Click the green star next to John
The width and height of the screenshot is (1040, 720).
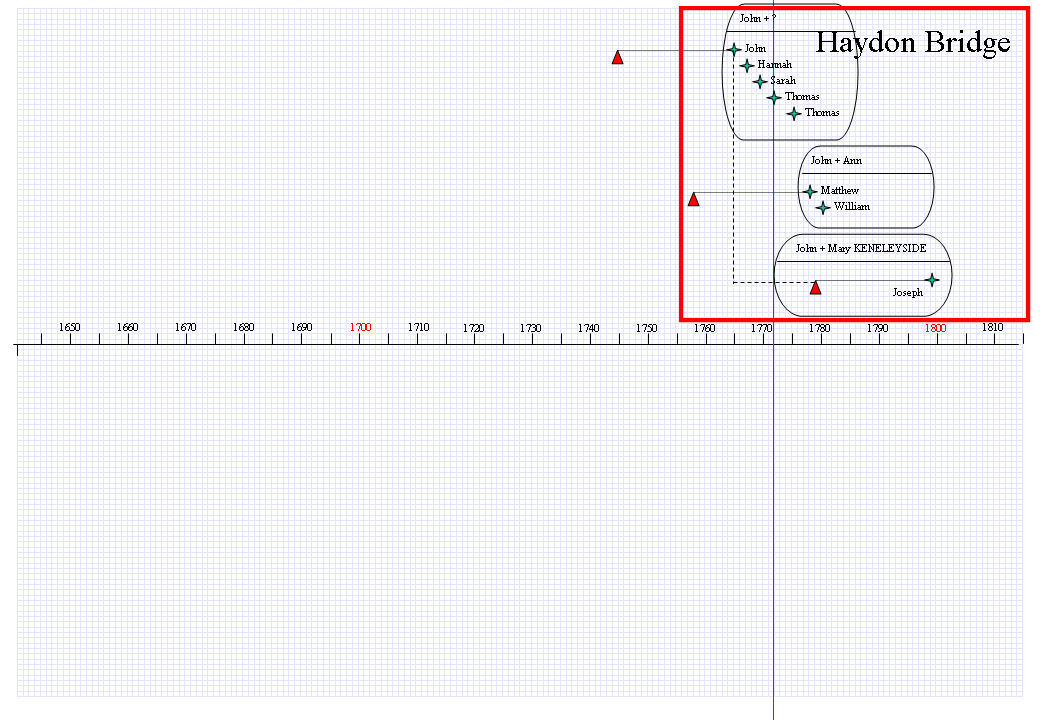734,49
